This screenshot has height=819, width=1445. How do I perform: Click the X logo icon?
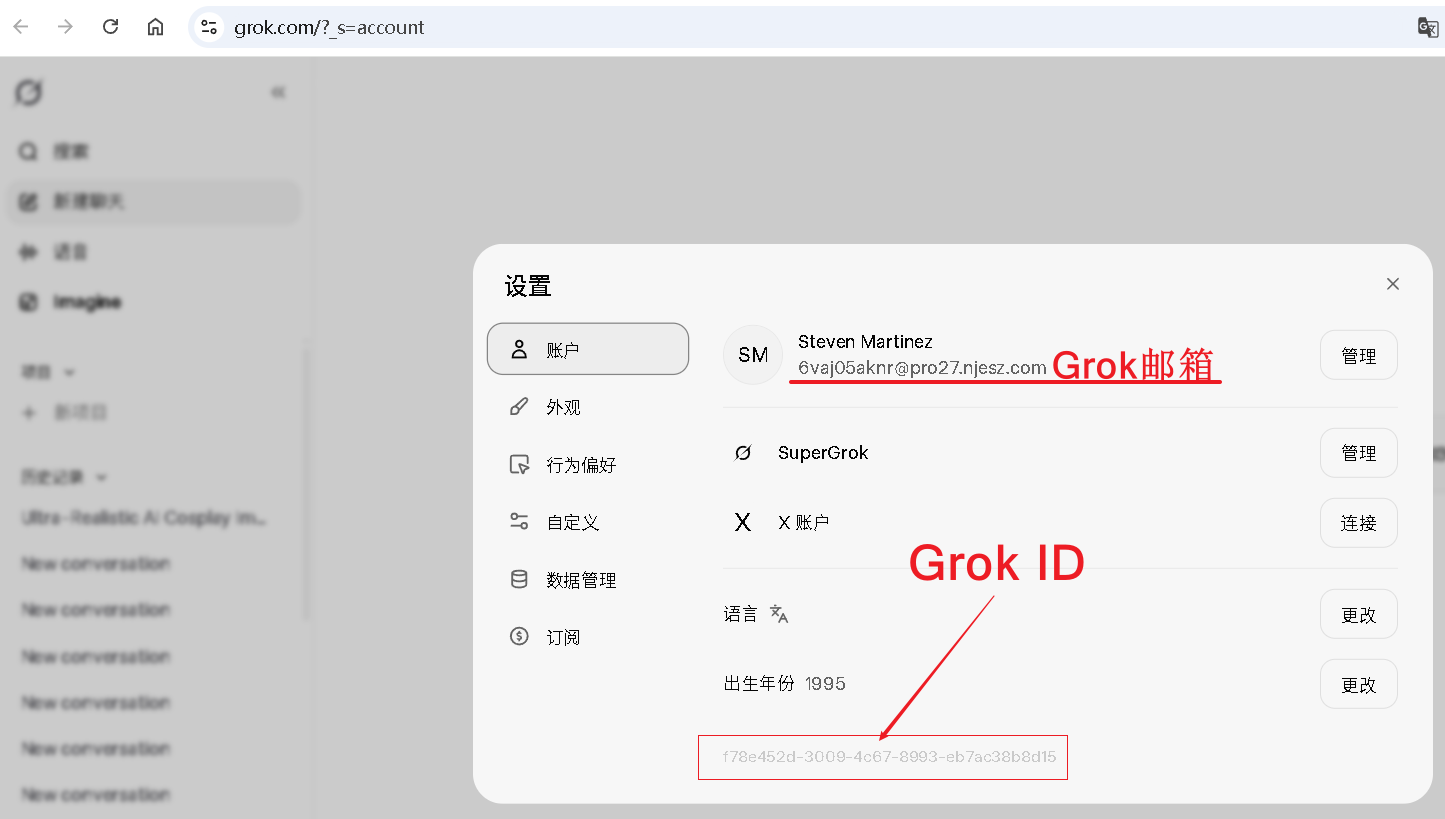tap(742, 522)
